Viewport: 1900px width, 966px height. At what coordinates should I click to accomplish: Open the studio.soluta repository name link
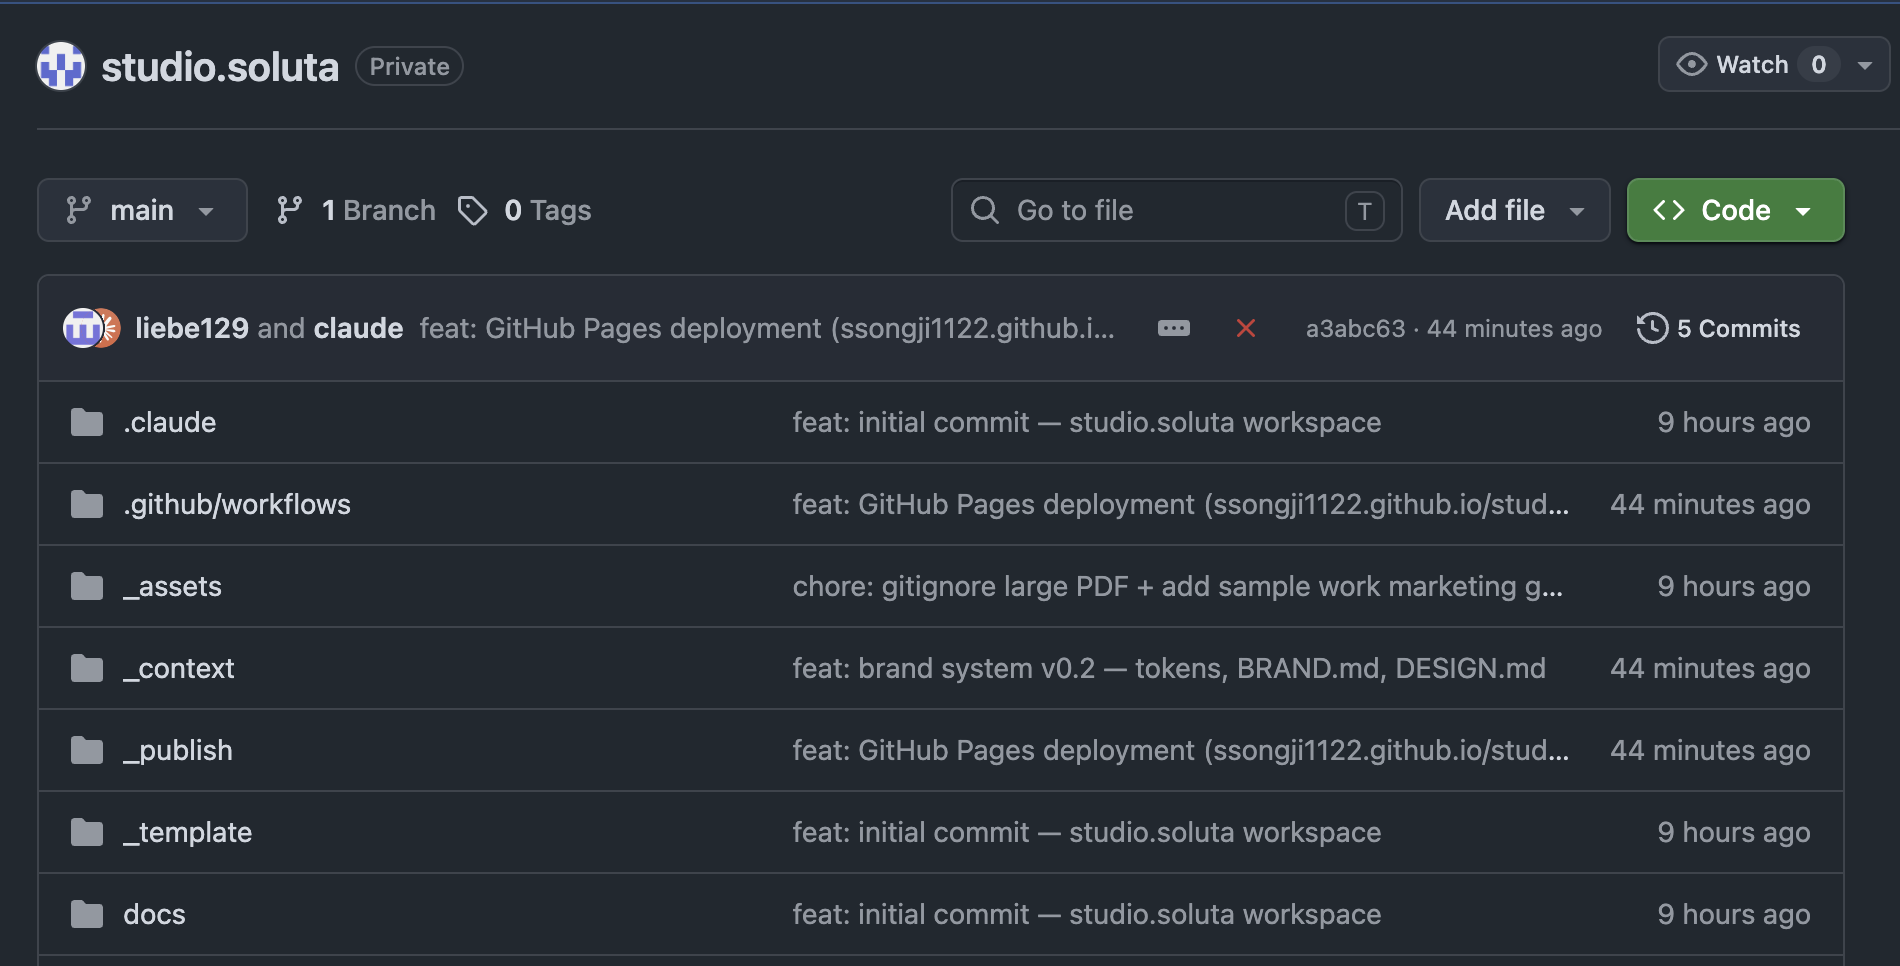pyautogui.click(x=220, y=67)
